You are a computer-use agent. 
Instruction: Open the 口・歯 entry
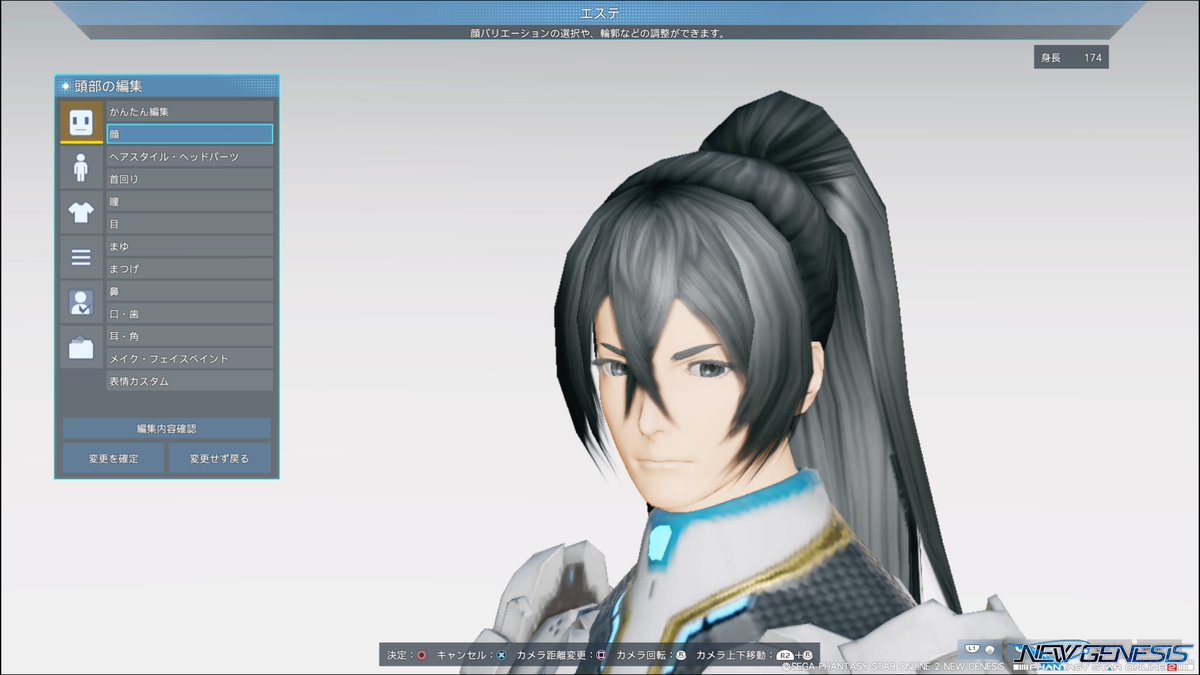point(189,314)
